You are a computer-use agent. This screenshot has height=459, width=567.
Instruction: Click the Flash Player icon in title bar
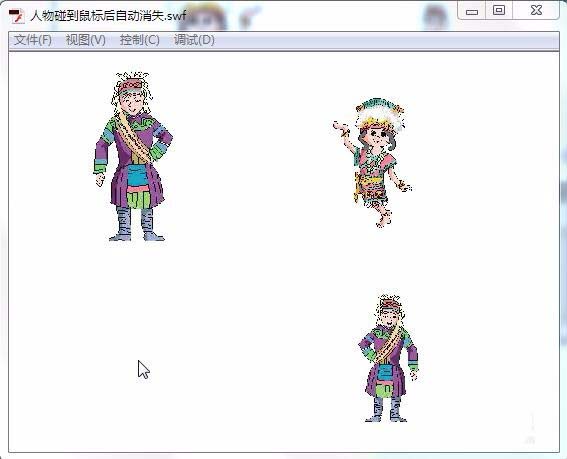click(x=16, y=16)
